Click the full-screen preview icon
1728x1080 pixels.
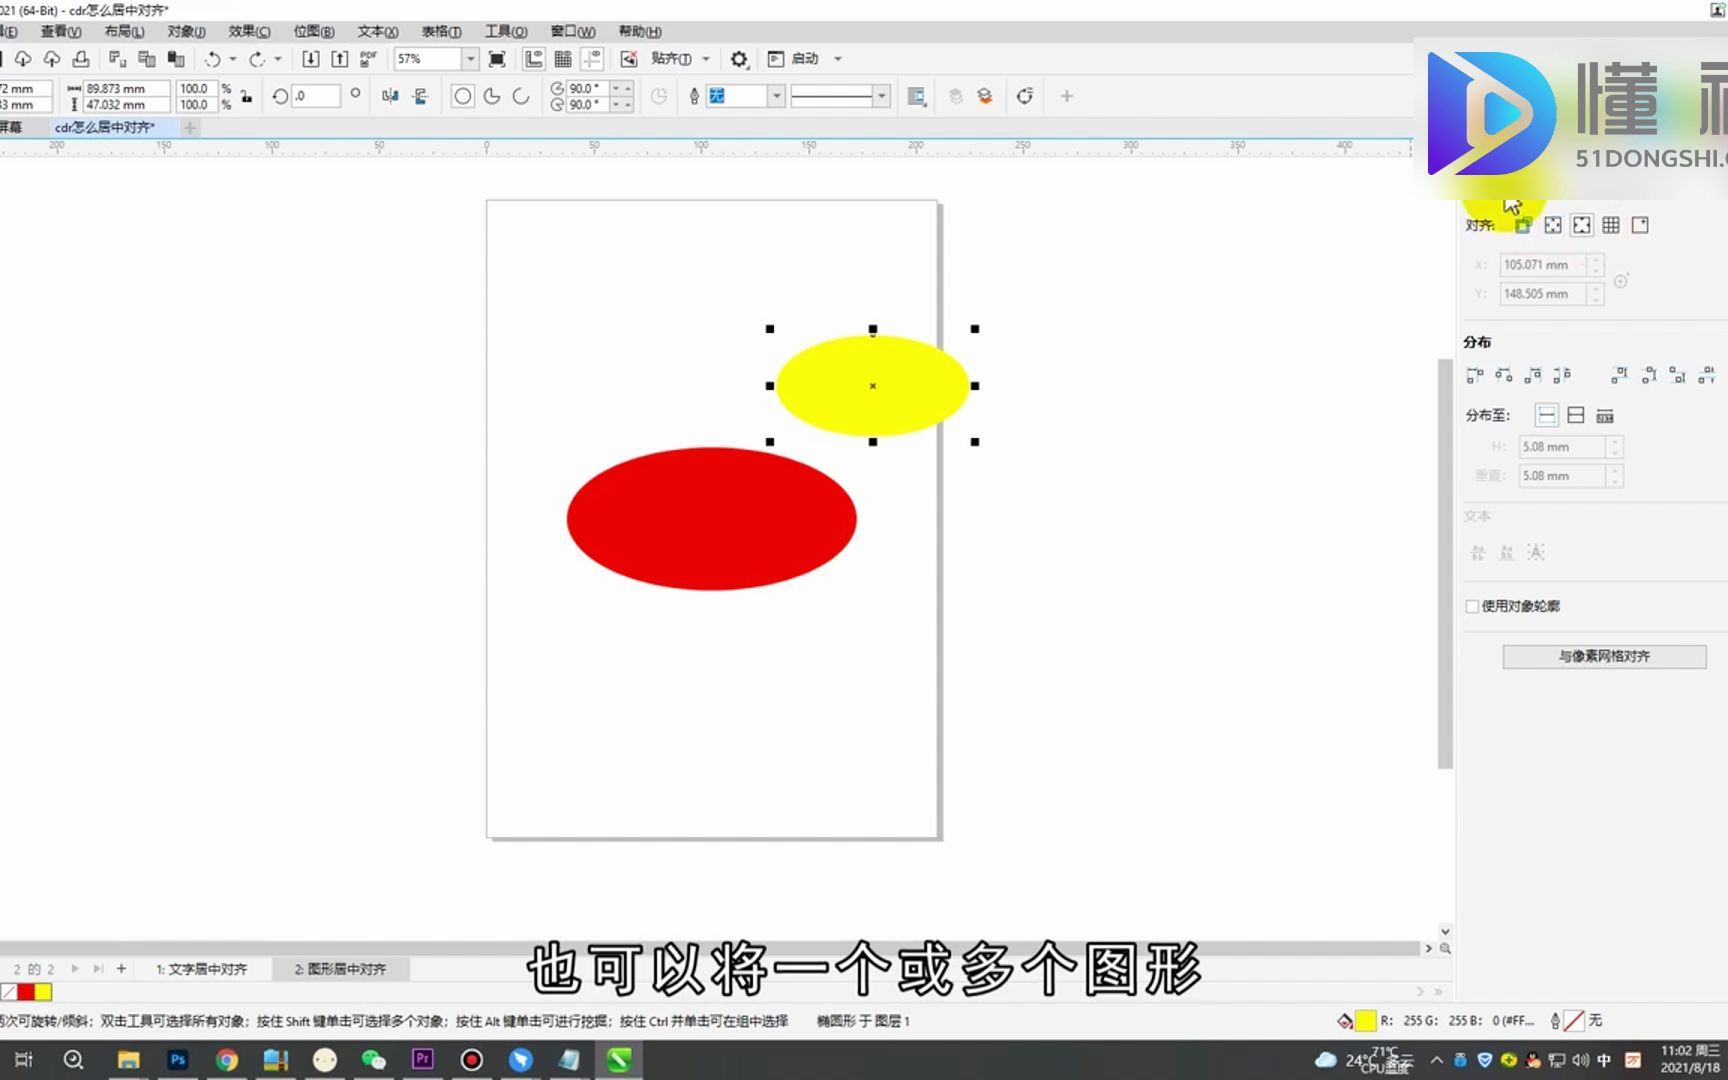point(497,59)
